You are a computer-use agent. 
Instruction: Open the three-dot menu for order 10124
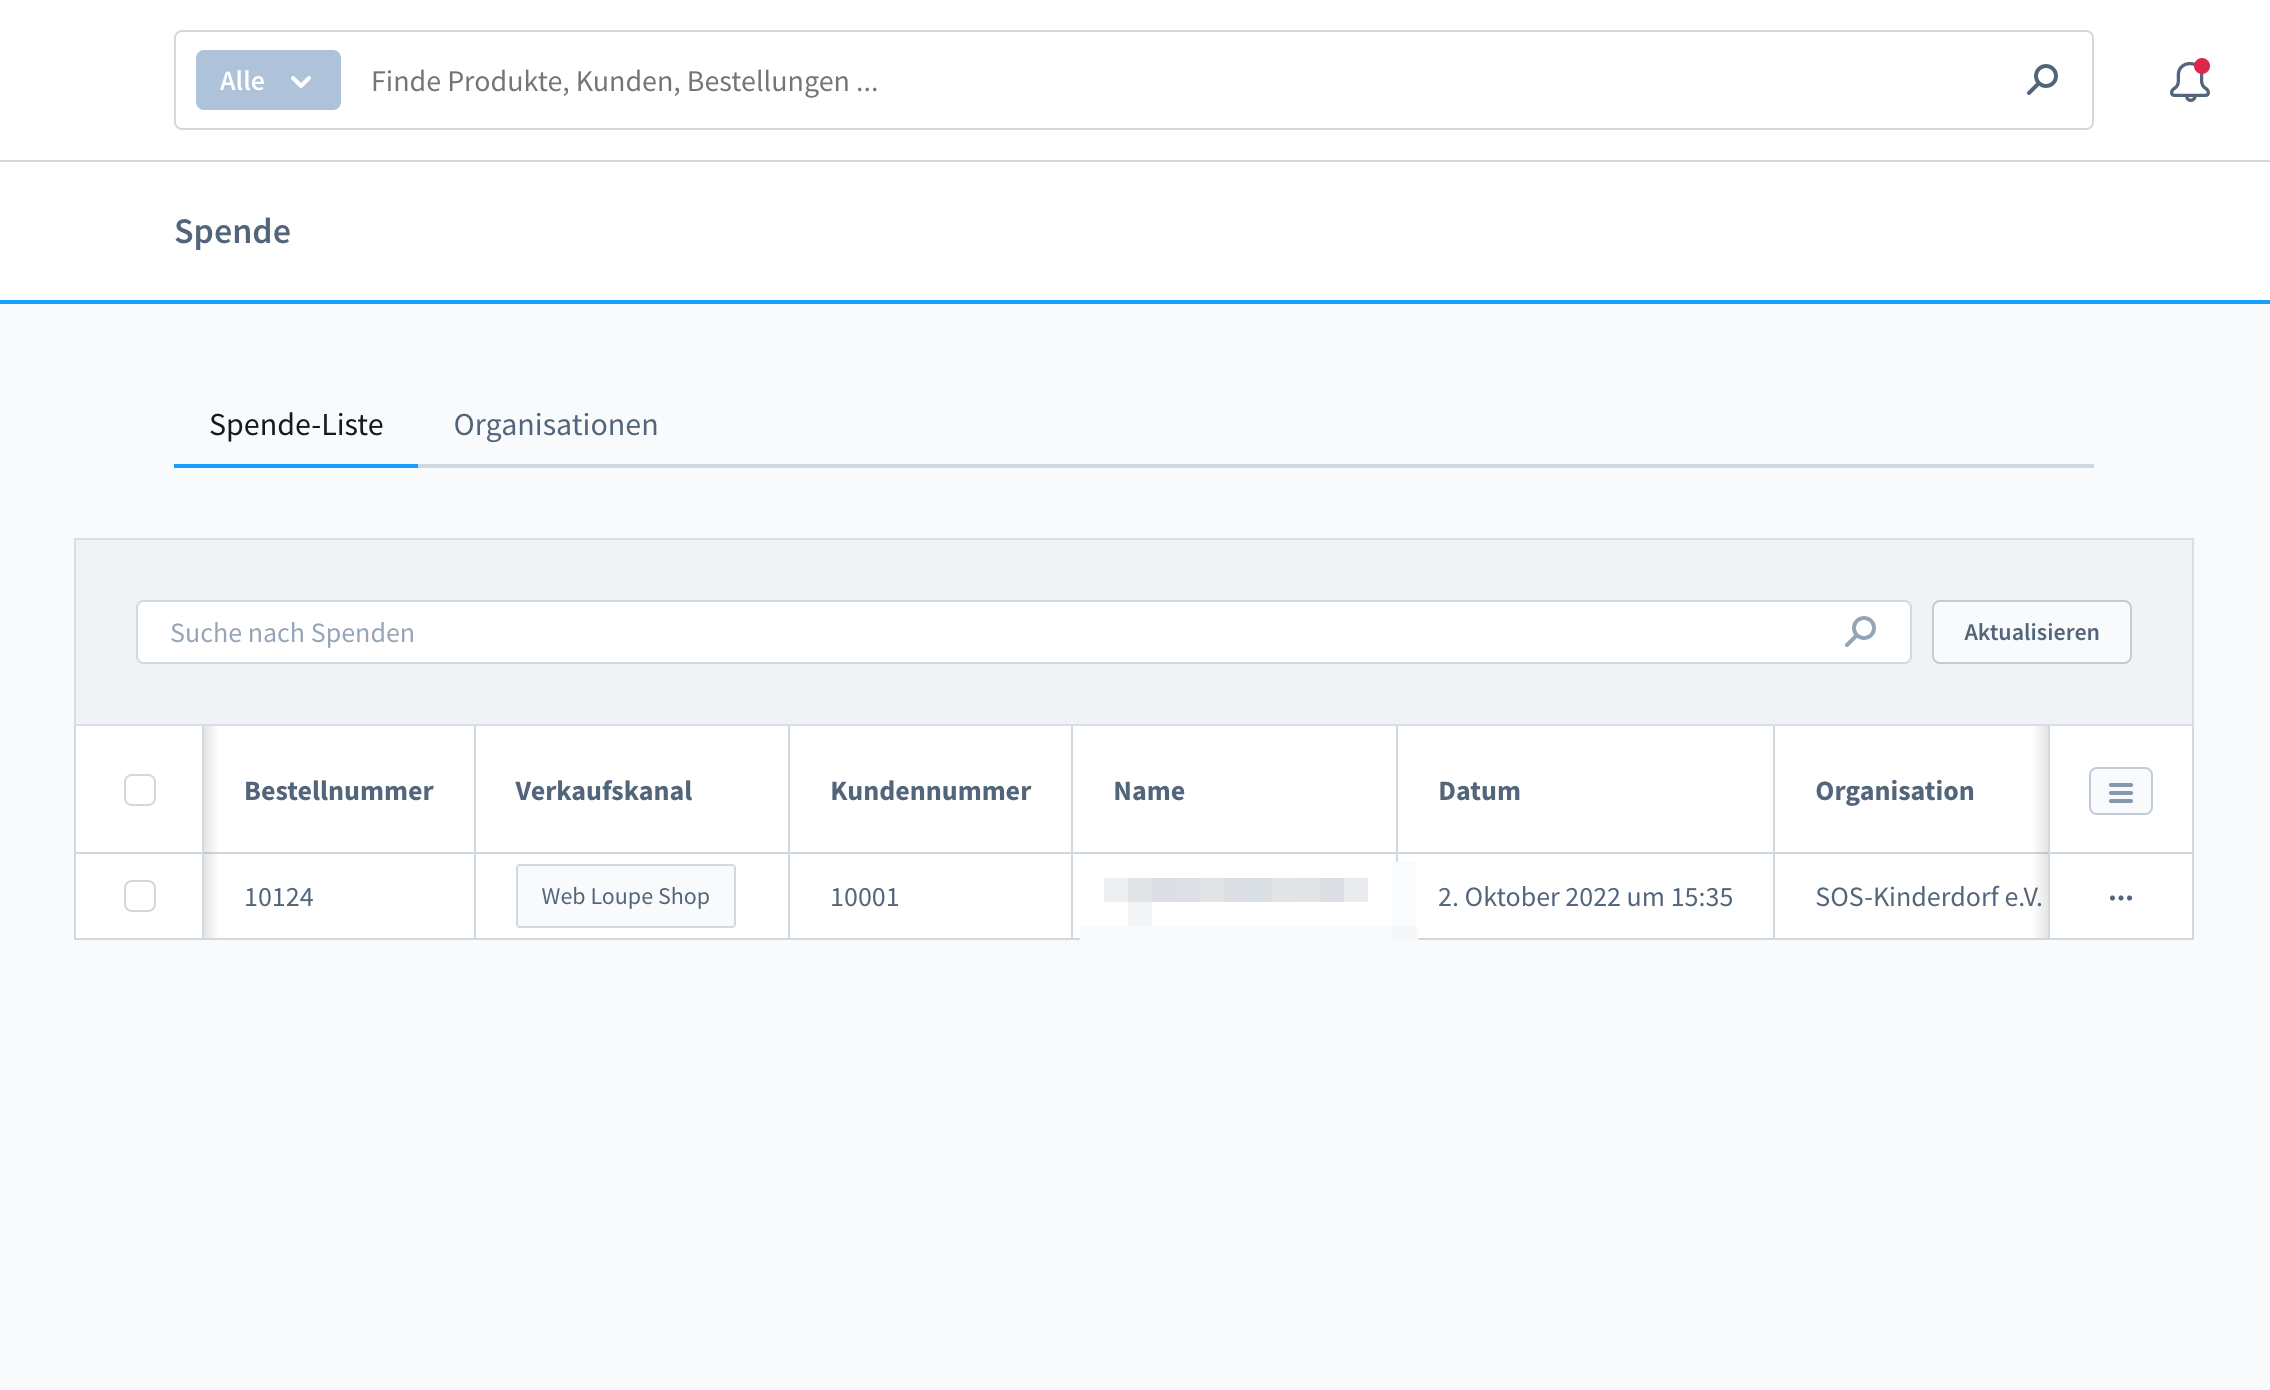coord(2120,898)
